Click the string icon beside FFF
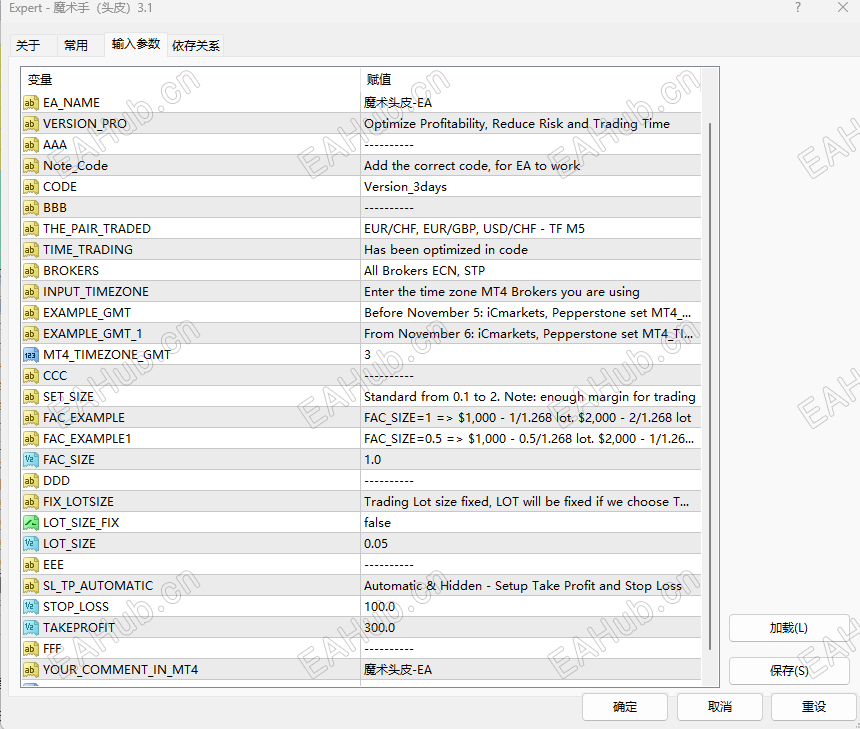 tap(31, 649)
